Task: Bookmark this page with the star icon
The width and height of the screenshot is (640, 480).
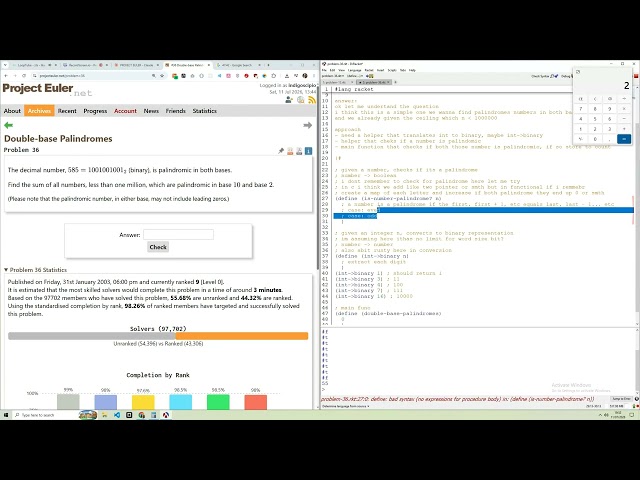Action: pos(162,76)
